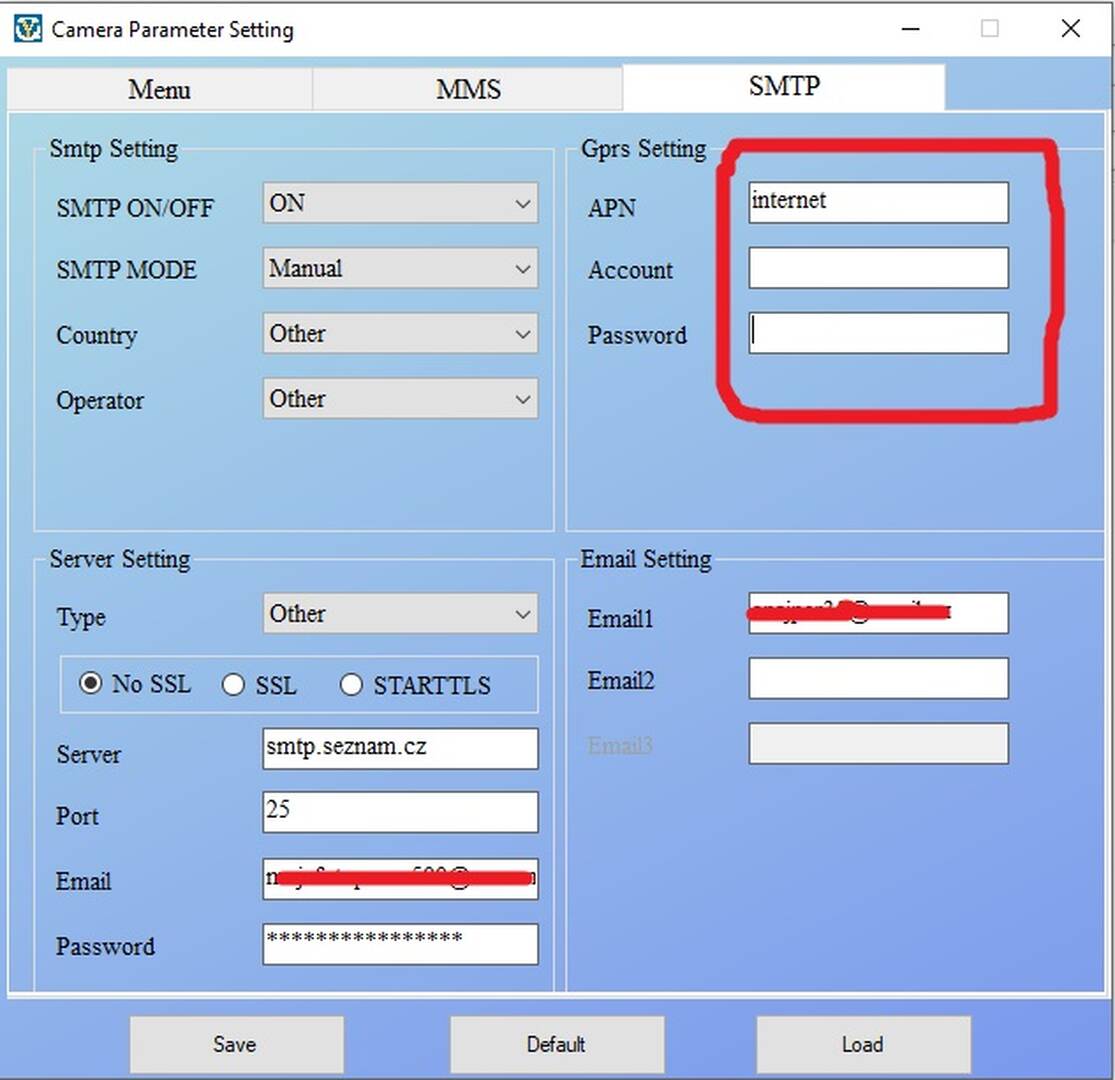Image resolution: width=1115 pixels, height=1080 pixels.
Task: Click the Server address field
Action: [400, 748]
